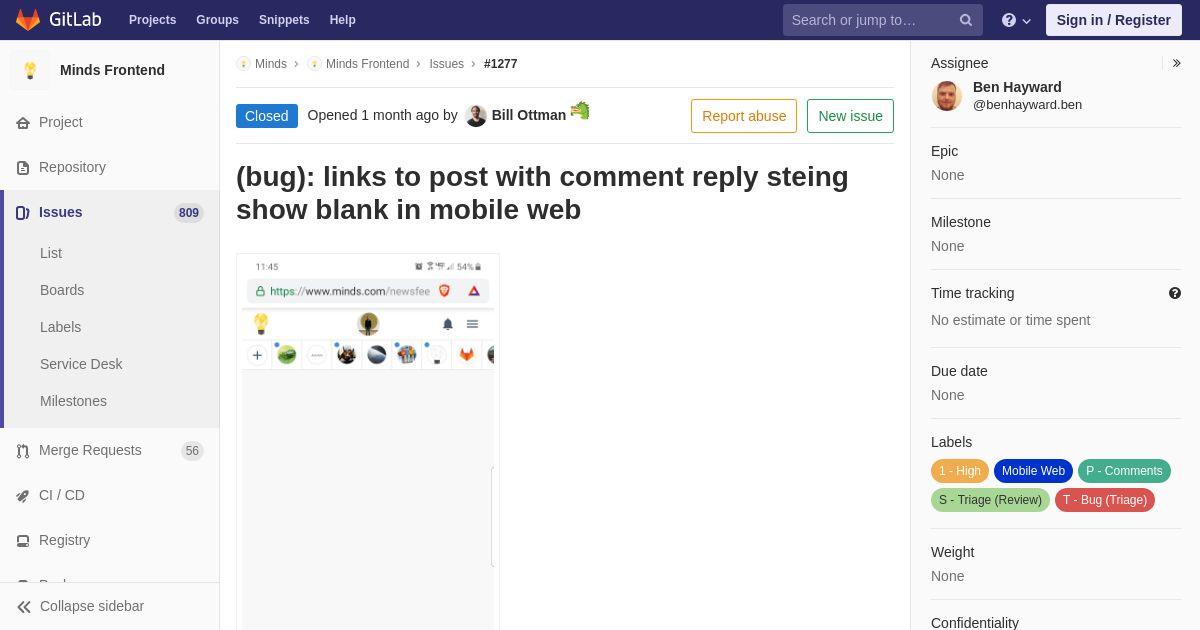Click the 56 merge requests badge
The image size is (1200, 630).
192,451
